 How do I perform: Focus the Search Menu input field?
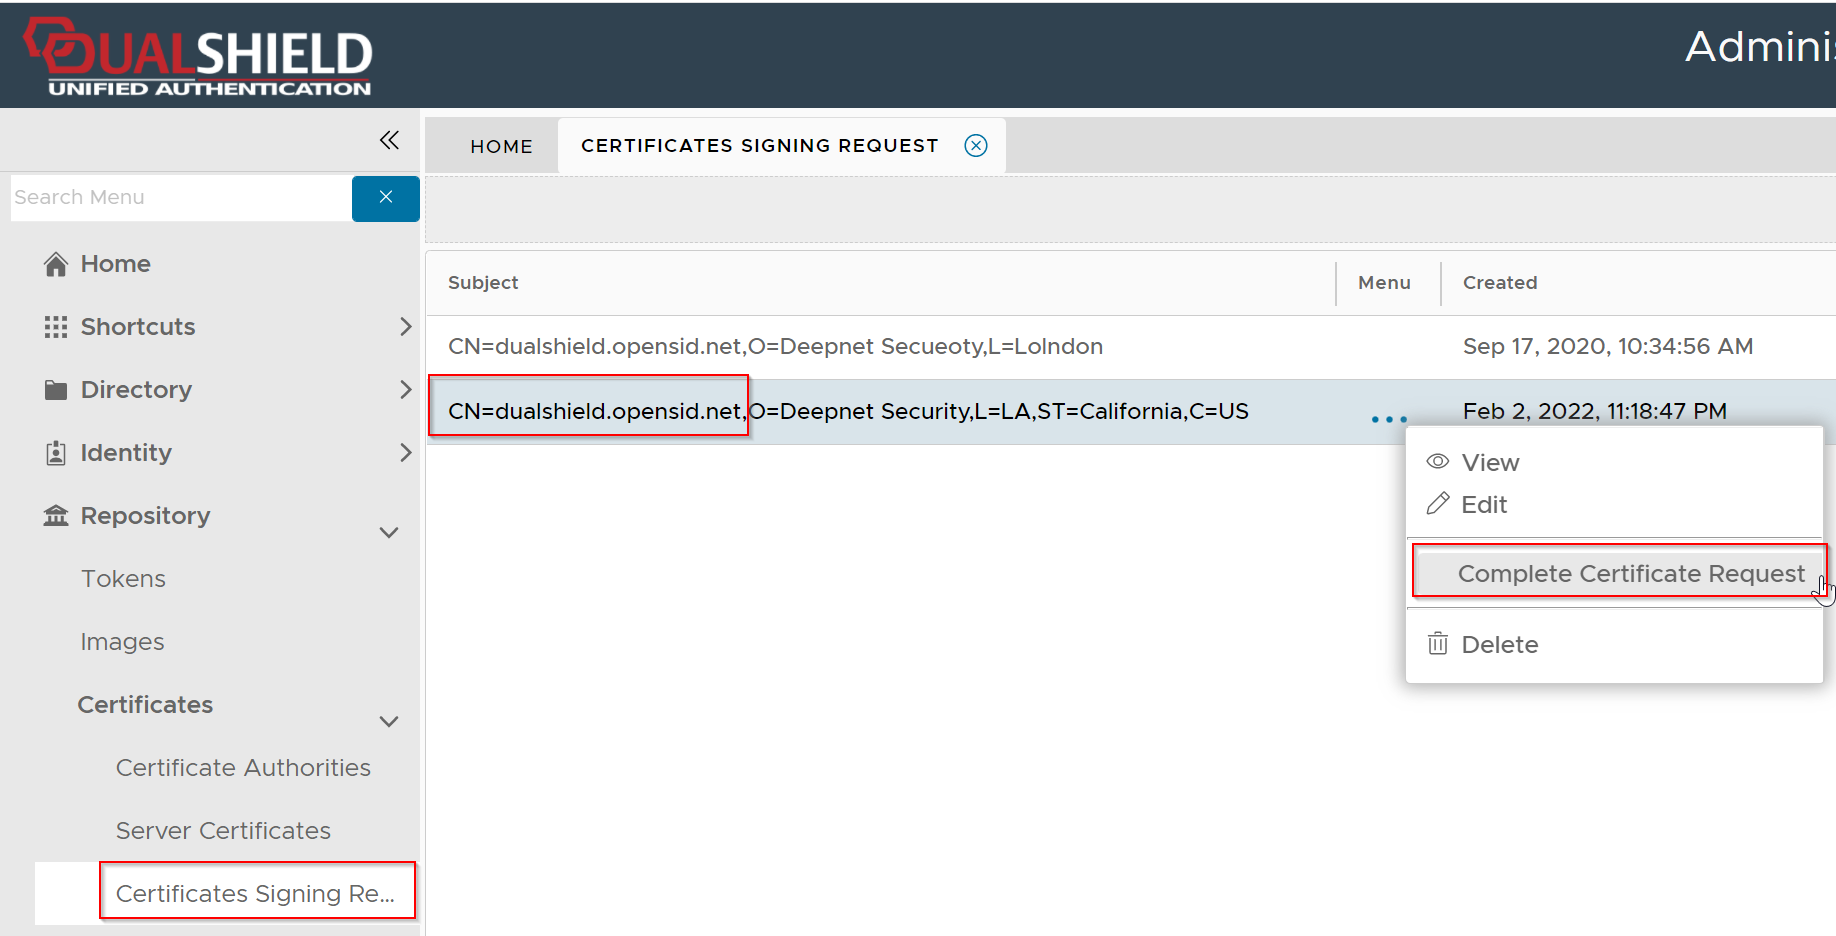point(180,198)
